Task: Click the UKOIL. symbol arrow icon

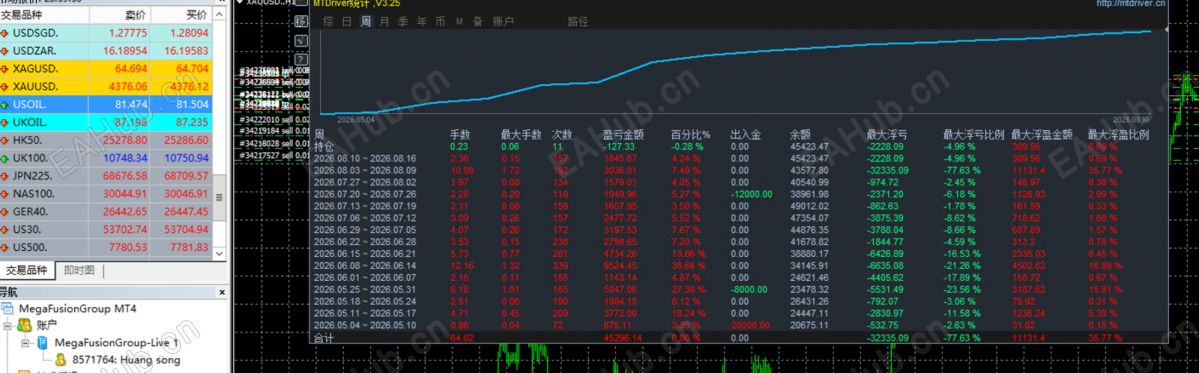Action: [5, 122]
